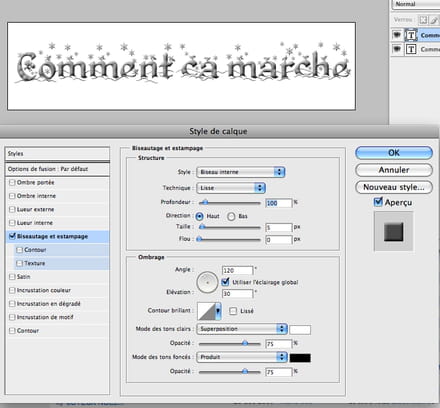Click the highlight Opacité value field
Viewport: 440px width, 408px height.
(279, 344)
